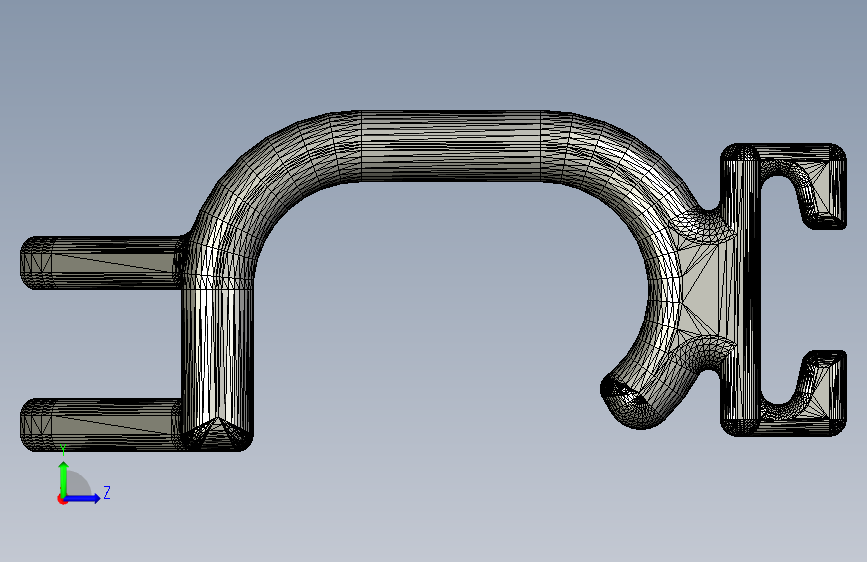Select the upper left cylindrical prong of model

point(102,262)
